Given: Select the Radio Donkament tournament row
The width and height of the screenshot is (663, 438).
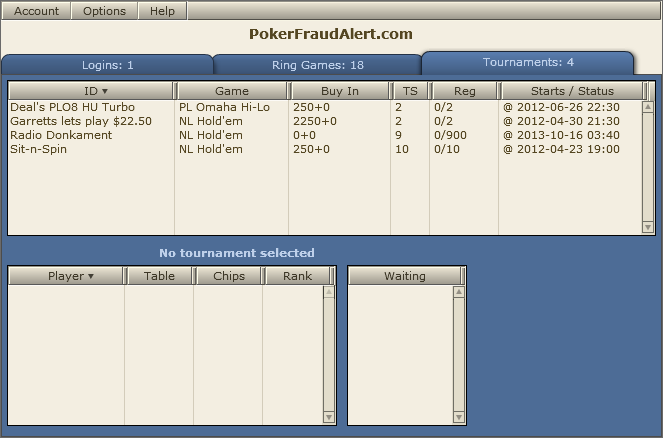Looking at the screenshot, I should coord(325,135).
